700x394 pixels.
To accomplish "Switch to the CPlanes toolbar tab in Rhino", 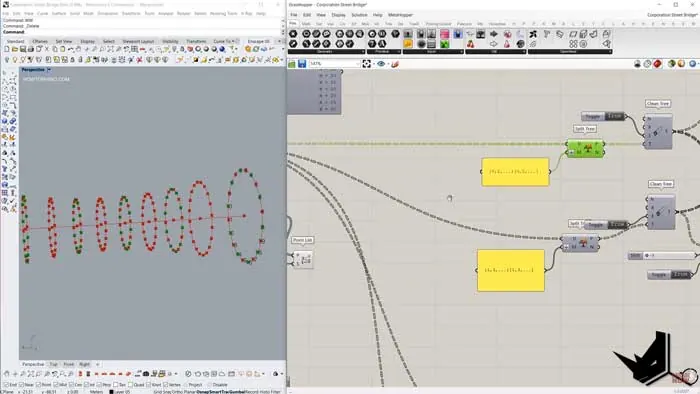I will [x=40, y=41].
